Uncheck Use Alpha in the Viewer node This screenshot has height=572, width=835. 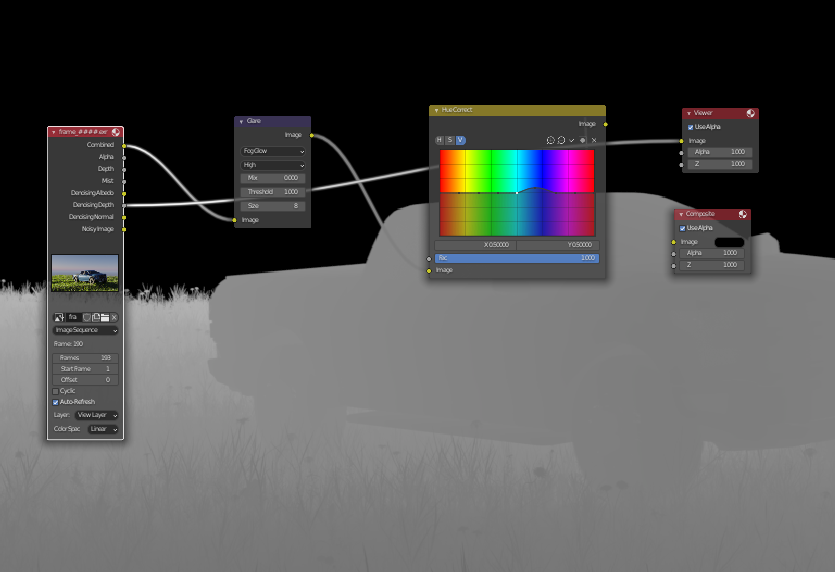pyautogui.click(x=691, y=127)
